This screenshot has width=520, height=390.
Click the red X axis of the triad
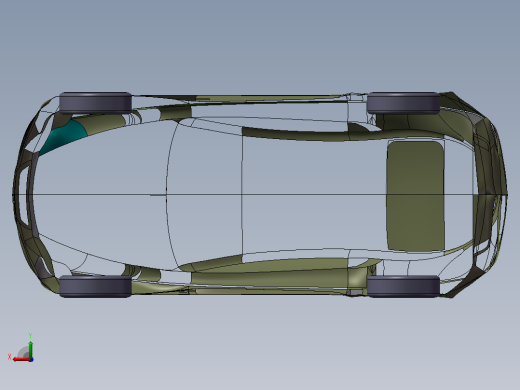click(x=21, y=359)
